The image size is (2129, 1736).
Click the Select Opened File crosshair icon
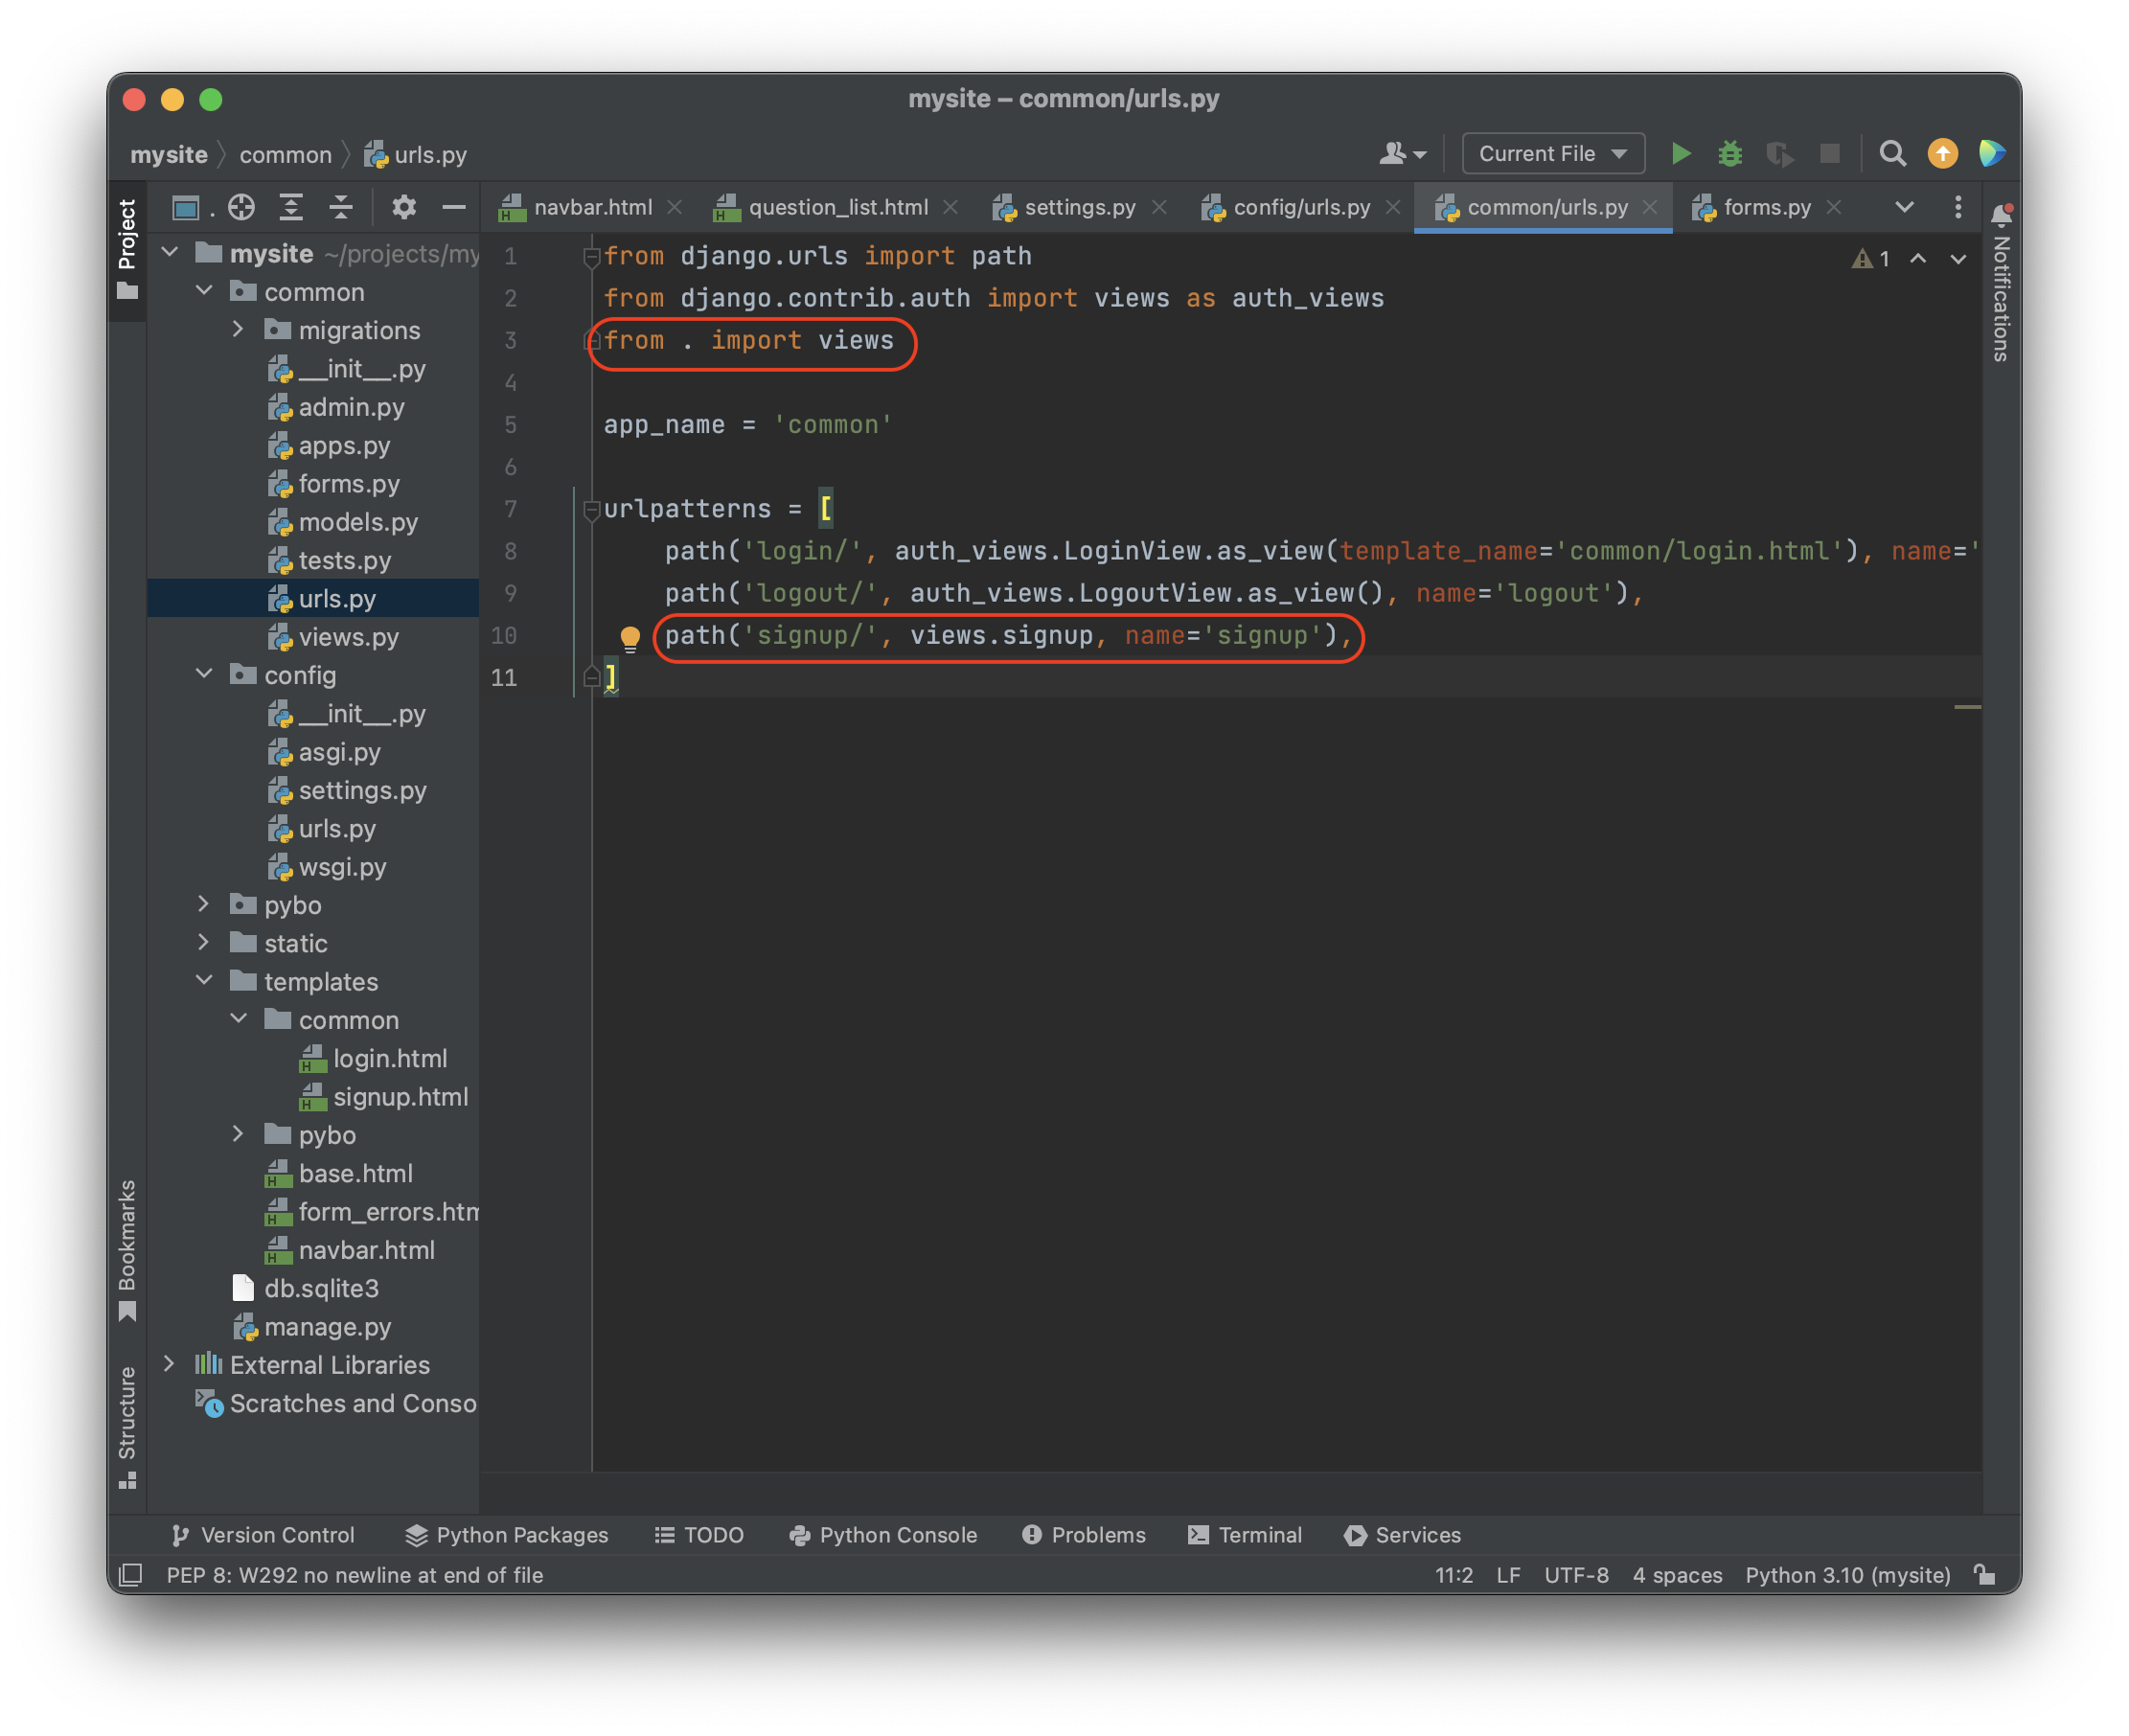tap(241, 207)
